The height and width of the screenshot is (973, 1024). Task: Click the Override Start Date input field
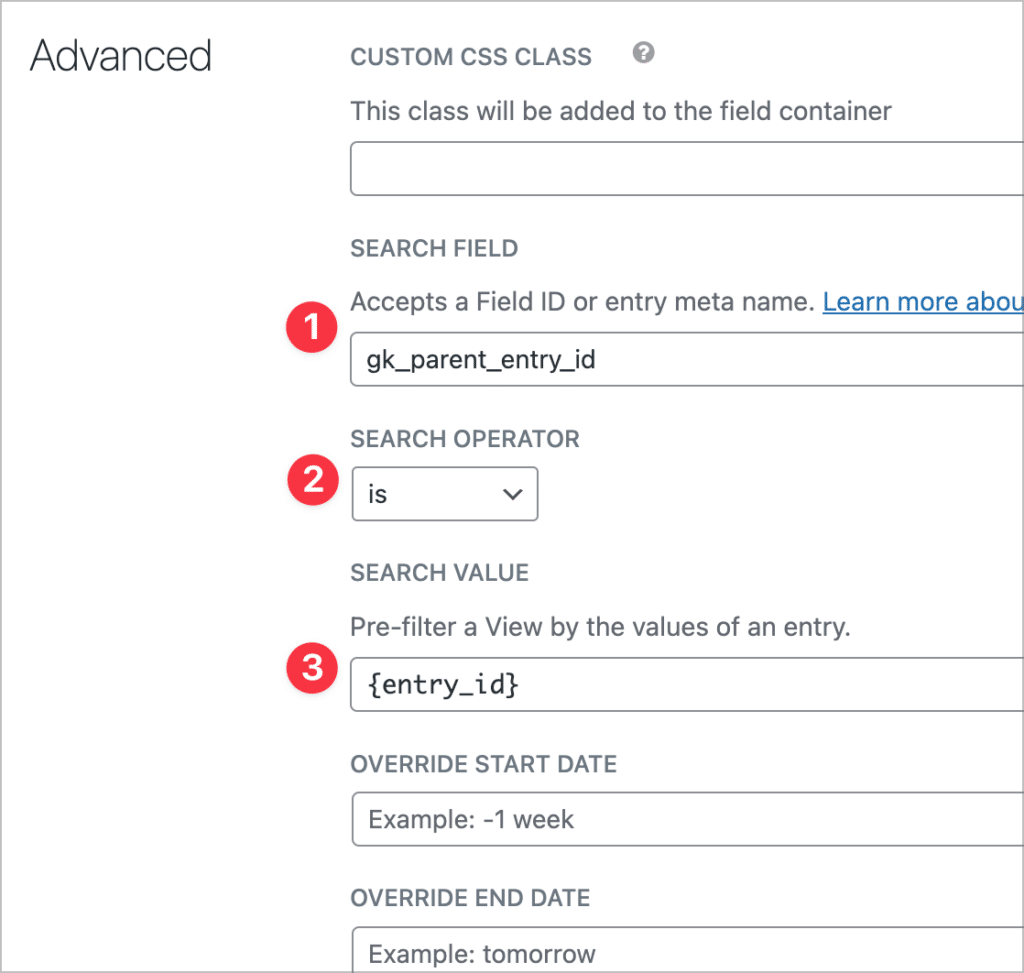(688, 819)
